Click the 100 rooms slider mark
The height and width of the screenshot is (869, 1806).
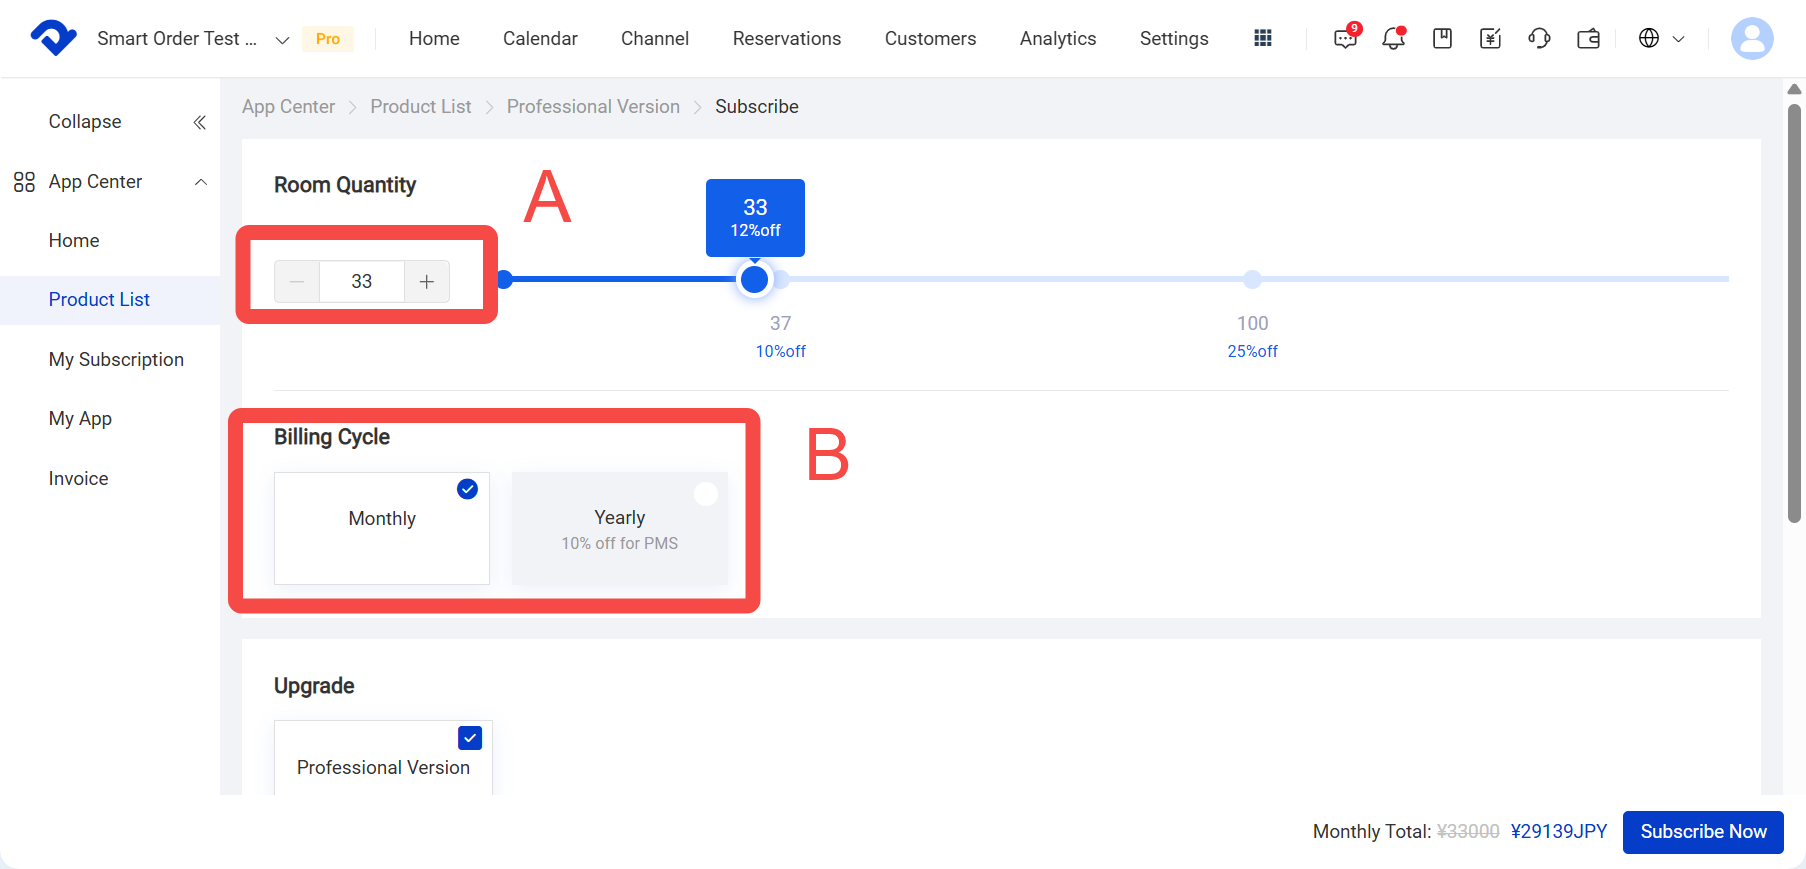click(x=1252, y=279)
